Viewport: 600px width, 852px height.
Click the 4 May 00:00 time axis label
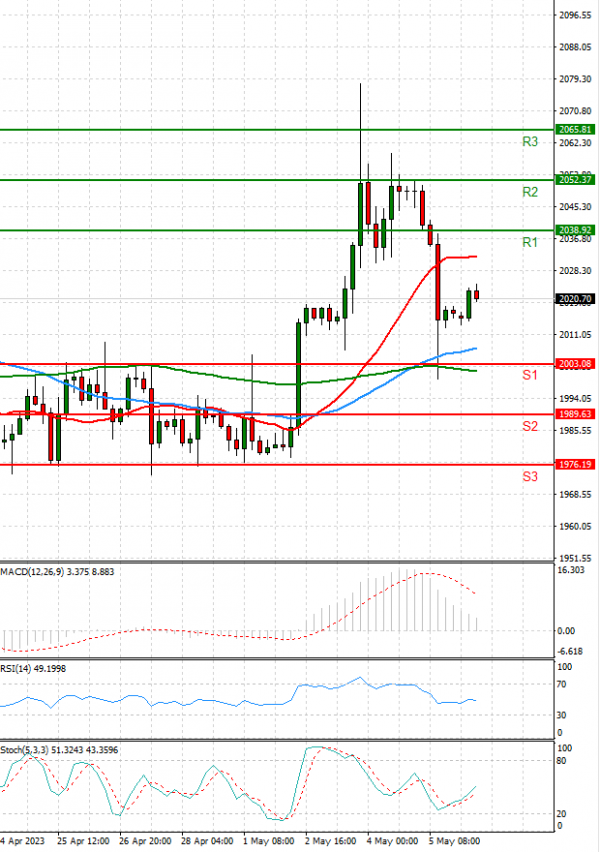click(x=392, y=841)
